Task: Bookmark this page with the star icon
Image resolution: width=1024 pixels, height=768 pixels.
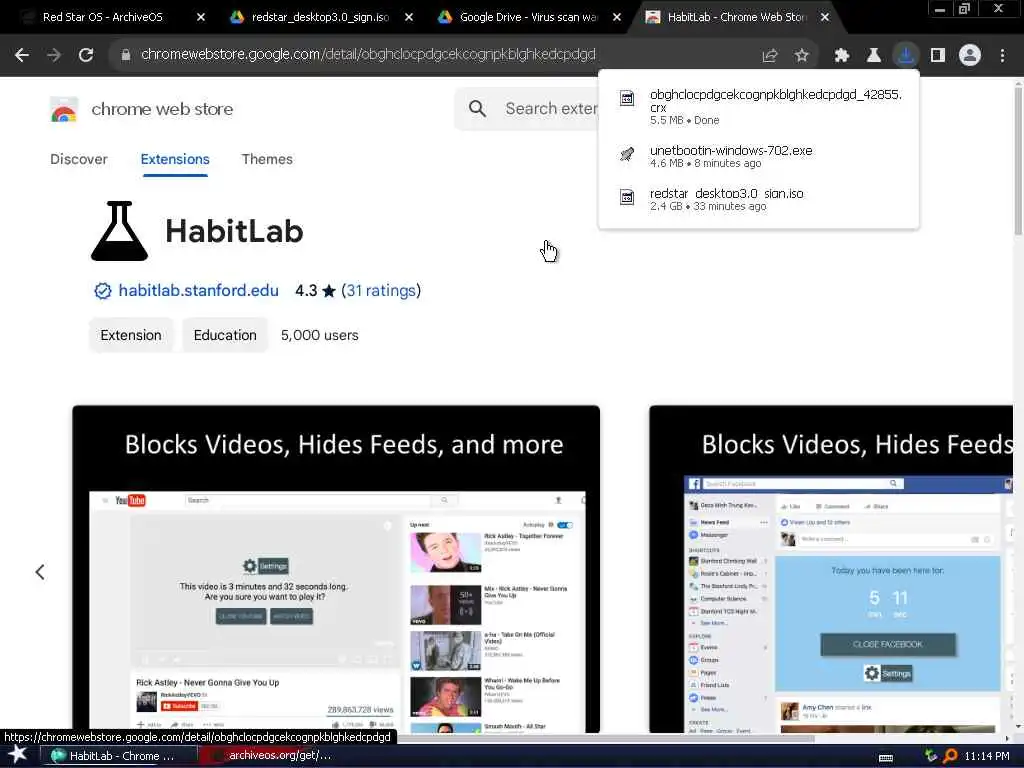Action: click(x=801, y=56)
